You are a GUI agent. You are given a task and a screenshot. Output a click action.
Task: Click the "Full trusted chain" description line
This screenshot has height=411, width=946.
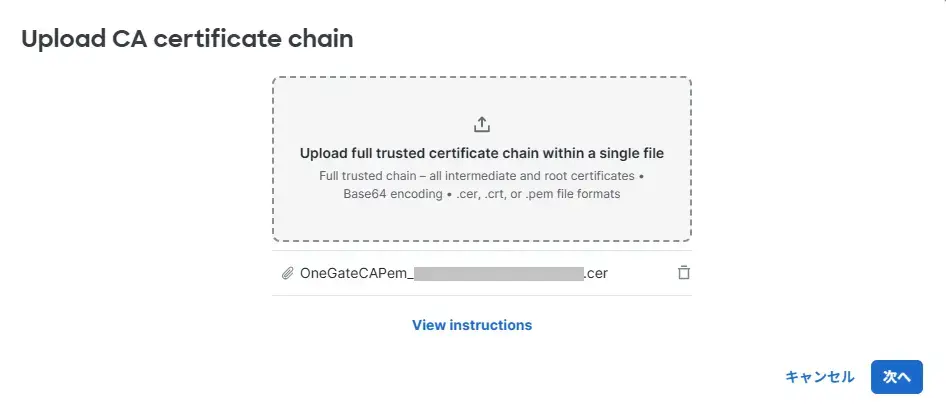[x=481, y=176]
